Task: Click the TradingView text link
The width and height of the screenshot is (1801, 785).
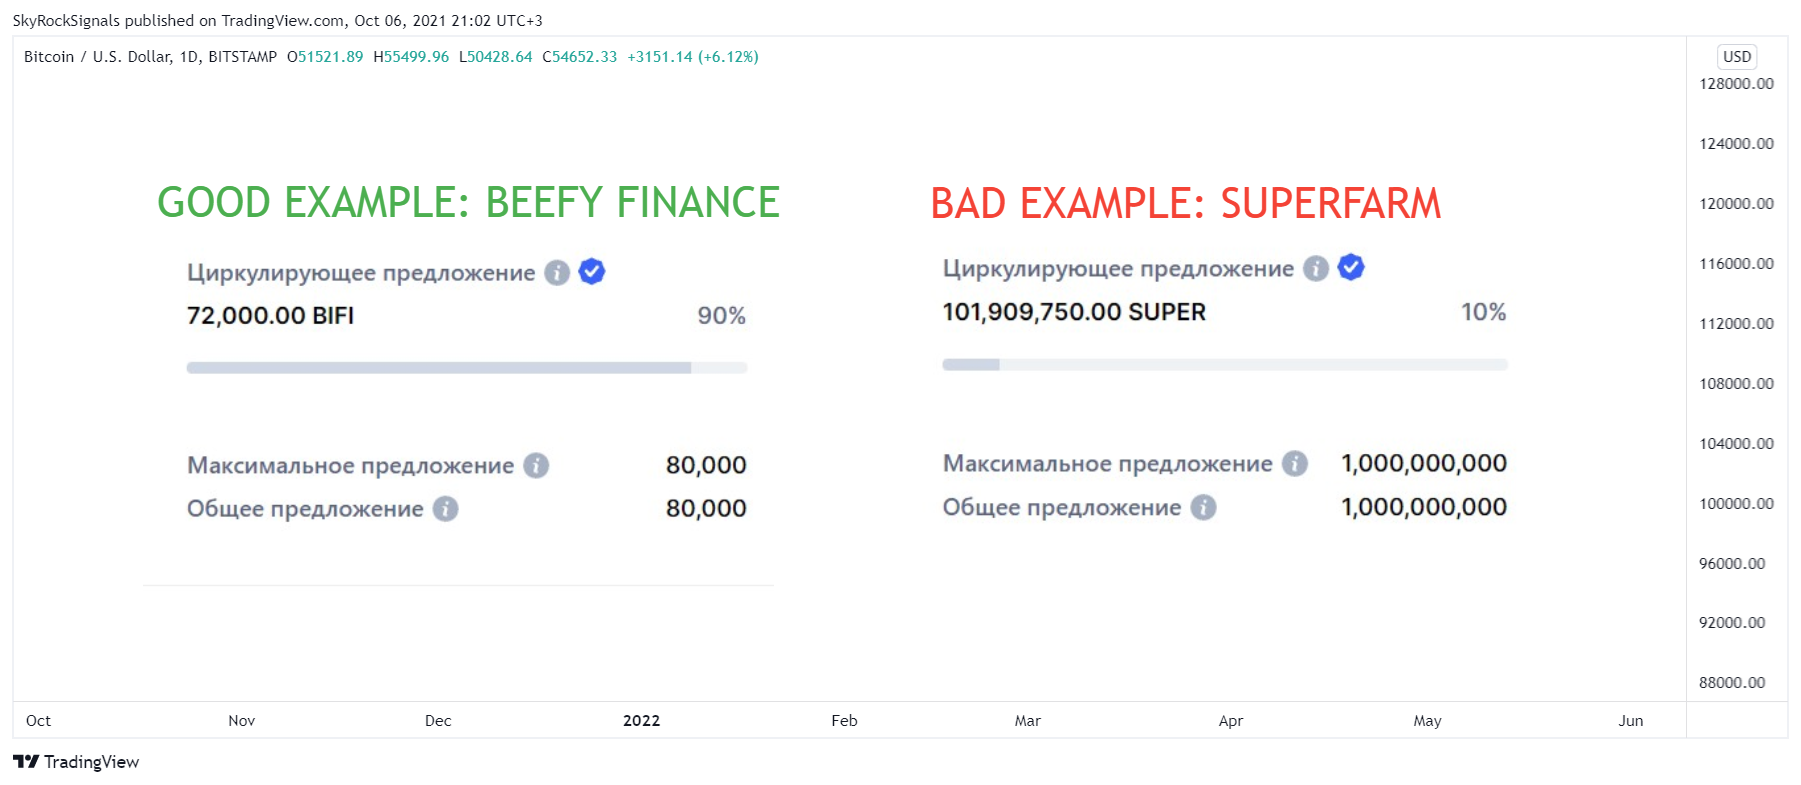Action: click(91, 762)
